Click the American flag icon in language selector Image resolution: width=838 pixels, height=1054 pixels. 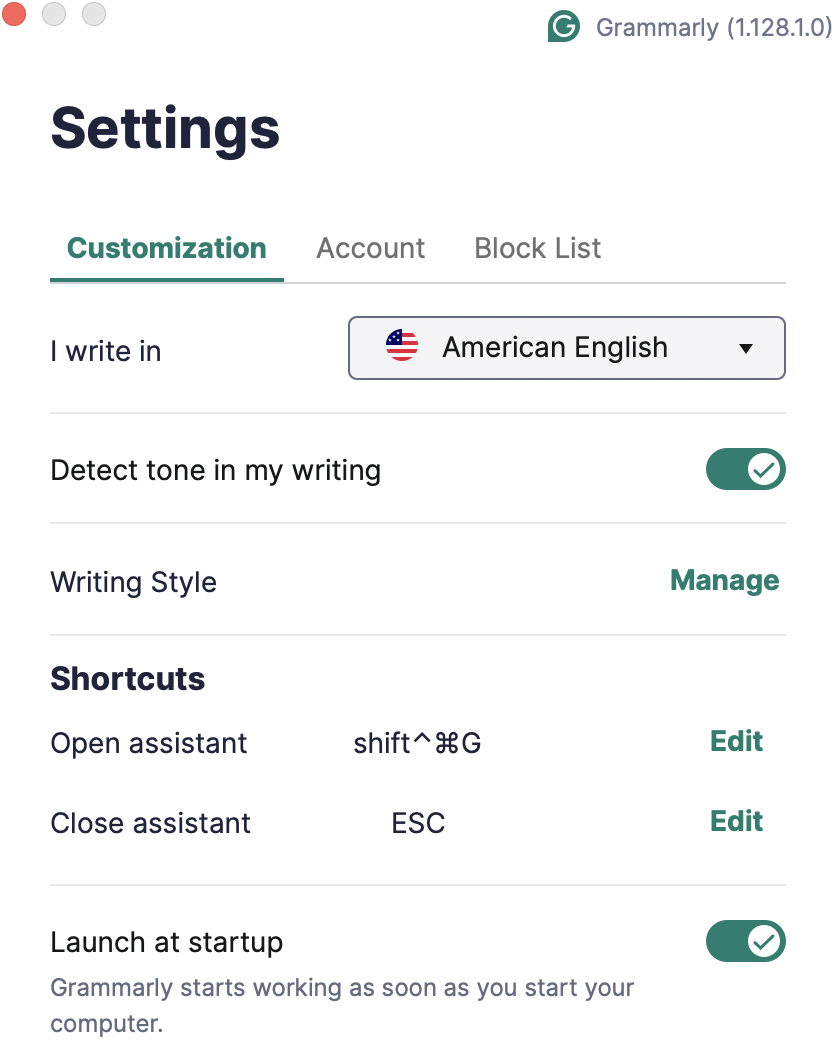tap(401, 345)
